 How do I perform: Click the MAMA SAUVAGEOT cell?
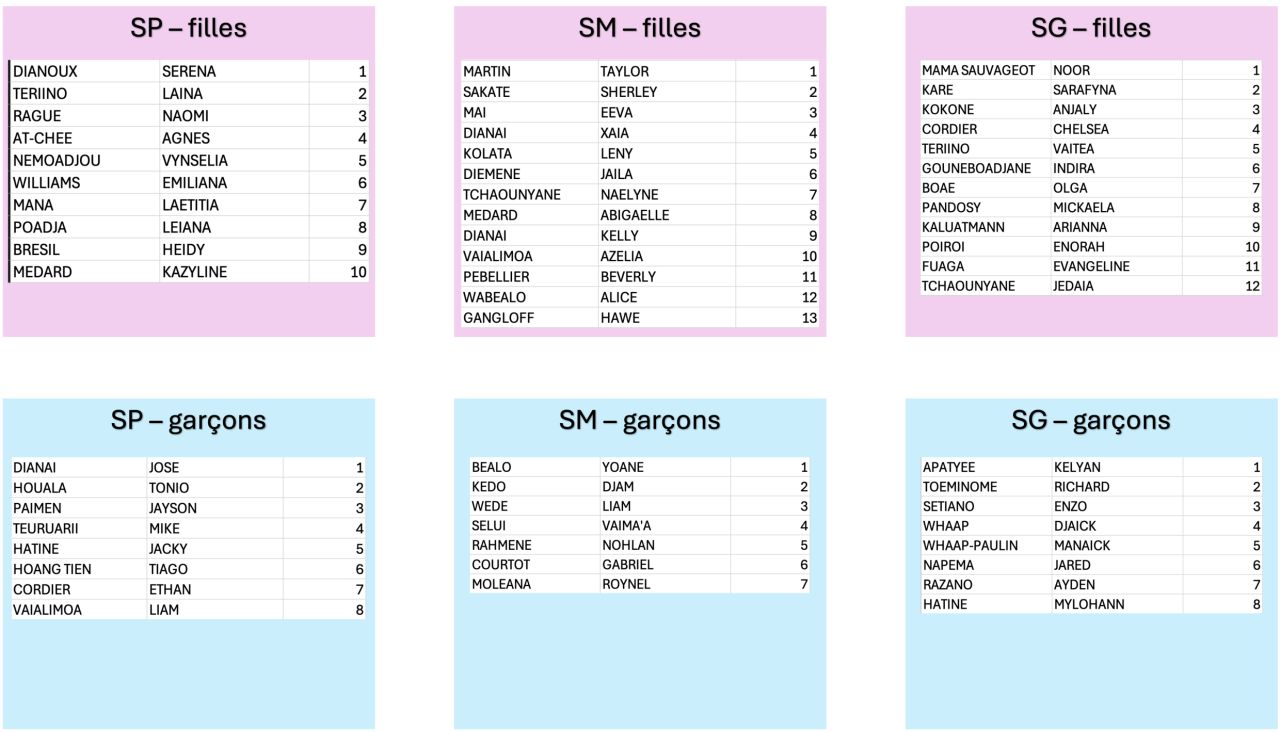coord(985,70)
